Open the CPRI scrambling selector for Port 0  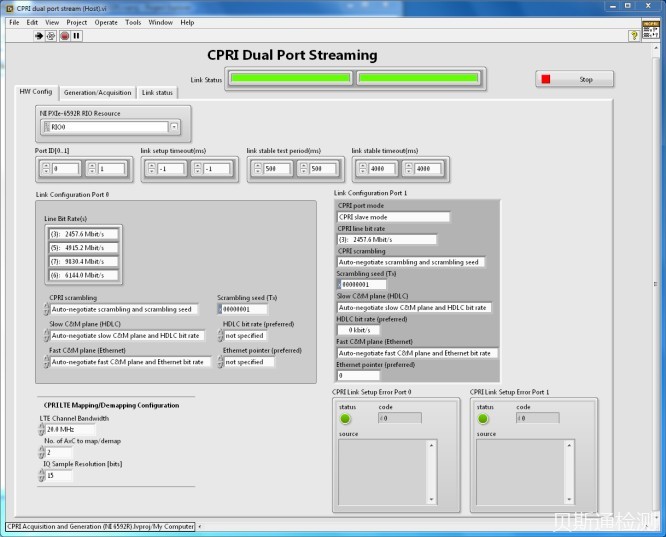[46, 309]
